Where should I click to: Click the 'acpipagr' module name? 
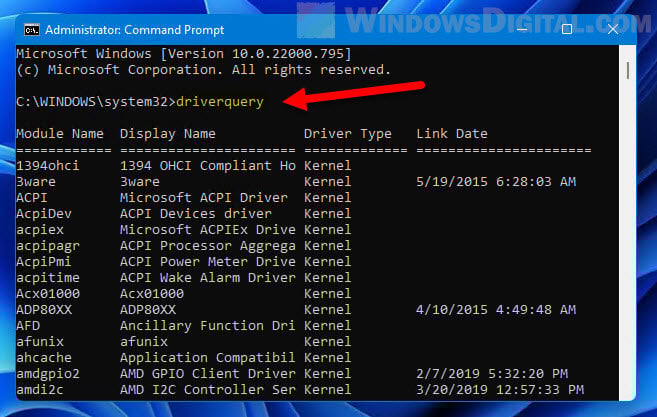click(x=48, y=246)
